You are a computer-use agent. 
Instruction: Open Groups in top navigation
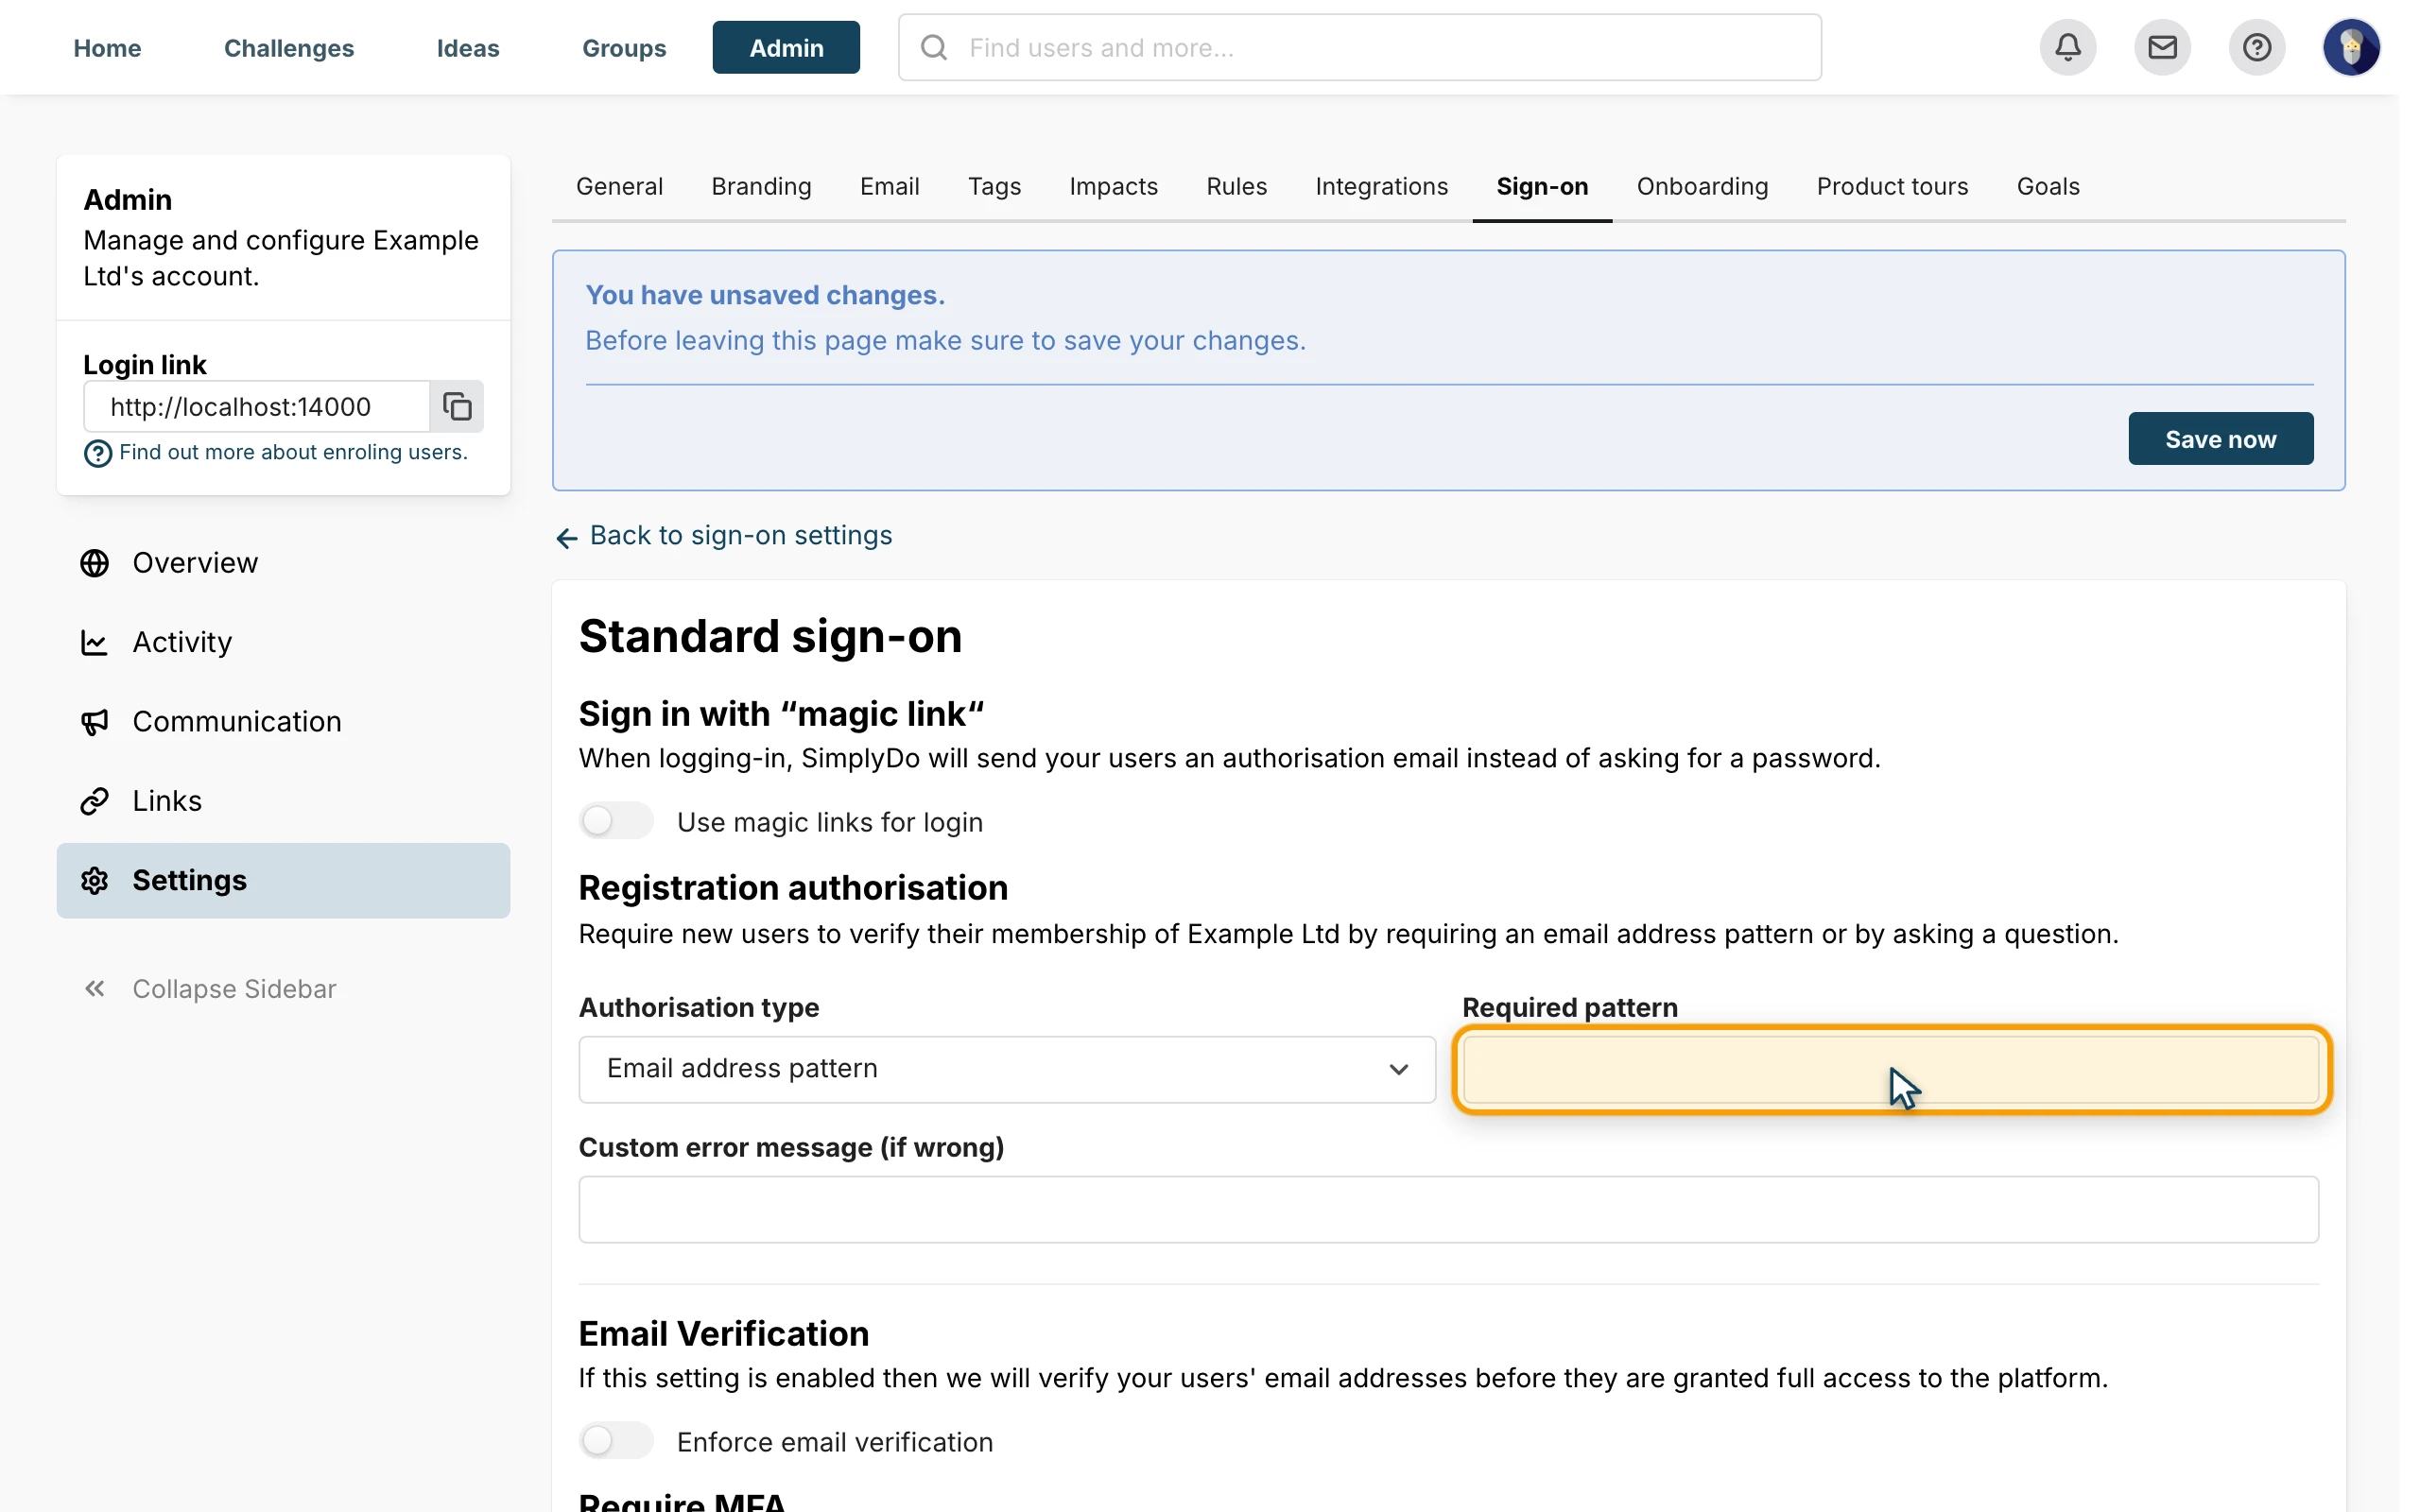pyautogui.click(x=624, y=47)
